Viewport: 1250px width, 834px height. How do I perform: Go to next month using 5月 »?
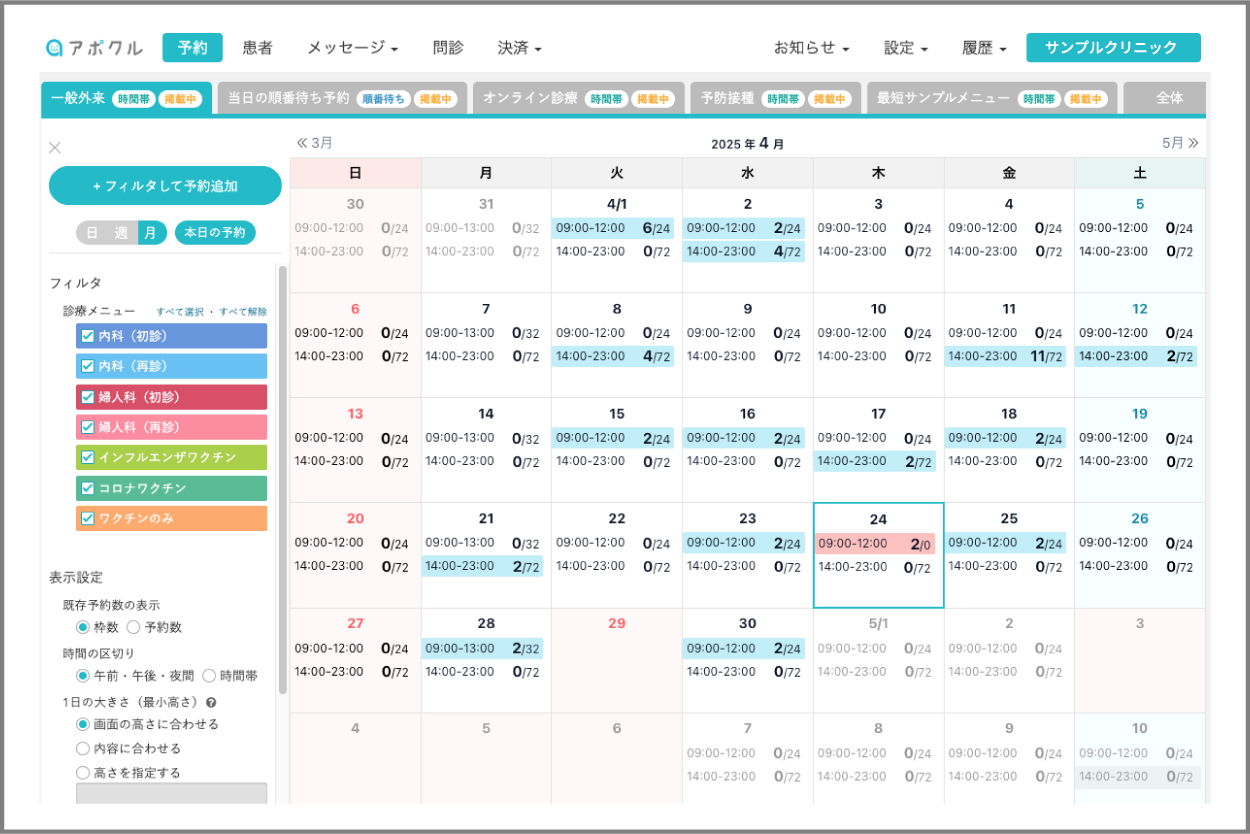[x=1180, y=143]
